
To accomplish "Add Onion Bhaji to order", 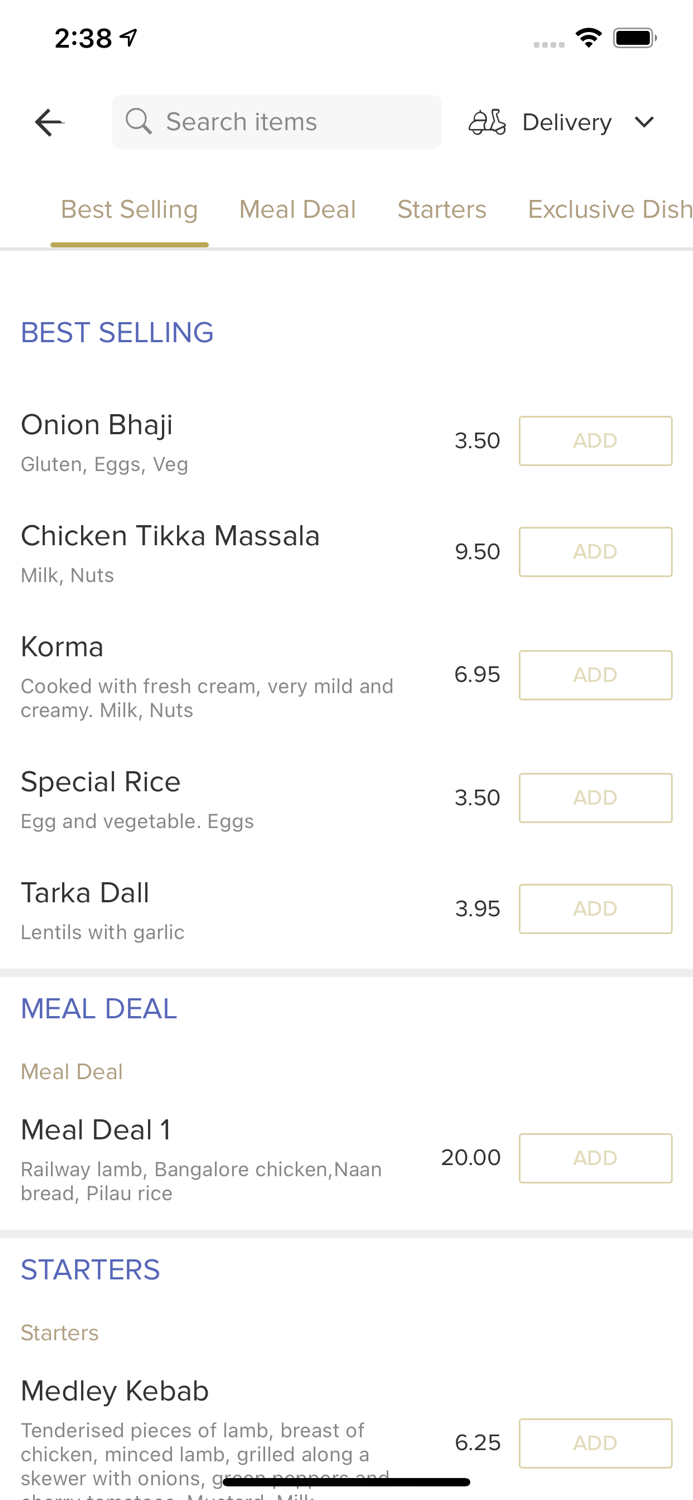I will 595,441.
